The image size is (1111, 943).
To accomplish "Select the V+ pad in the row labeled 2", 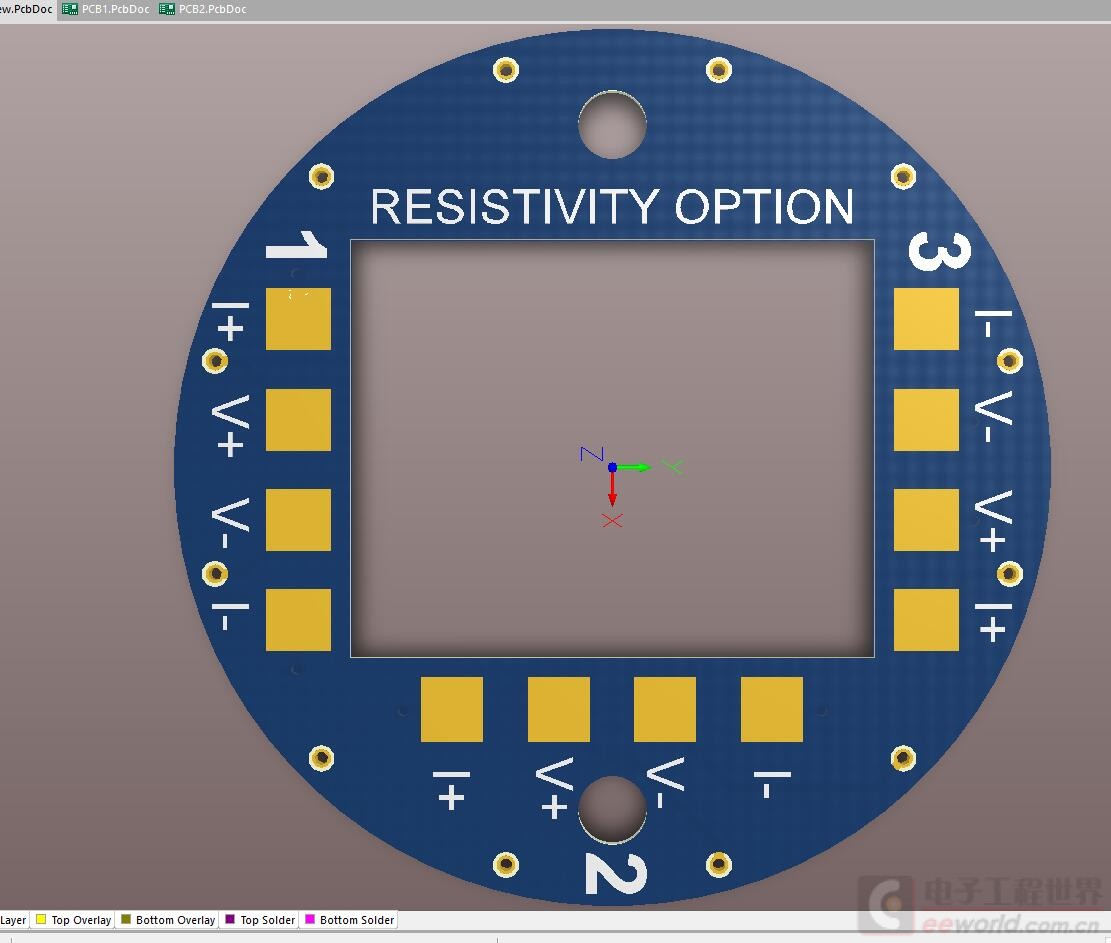I will [559, 709].
